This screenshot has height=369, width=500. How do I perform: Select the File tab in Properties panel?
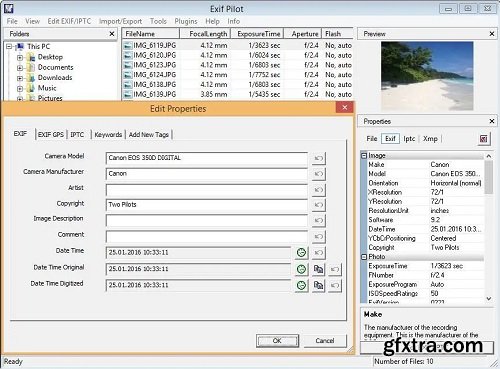tap(372, 139)
